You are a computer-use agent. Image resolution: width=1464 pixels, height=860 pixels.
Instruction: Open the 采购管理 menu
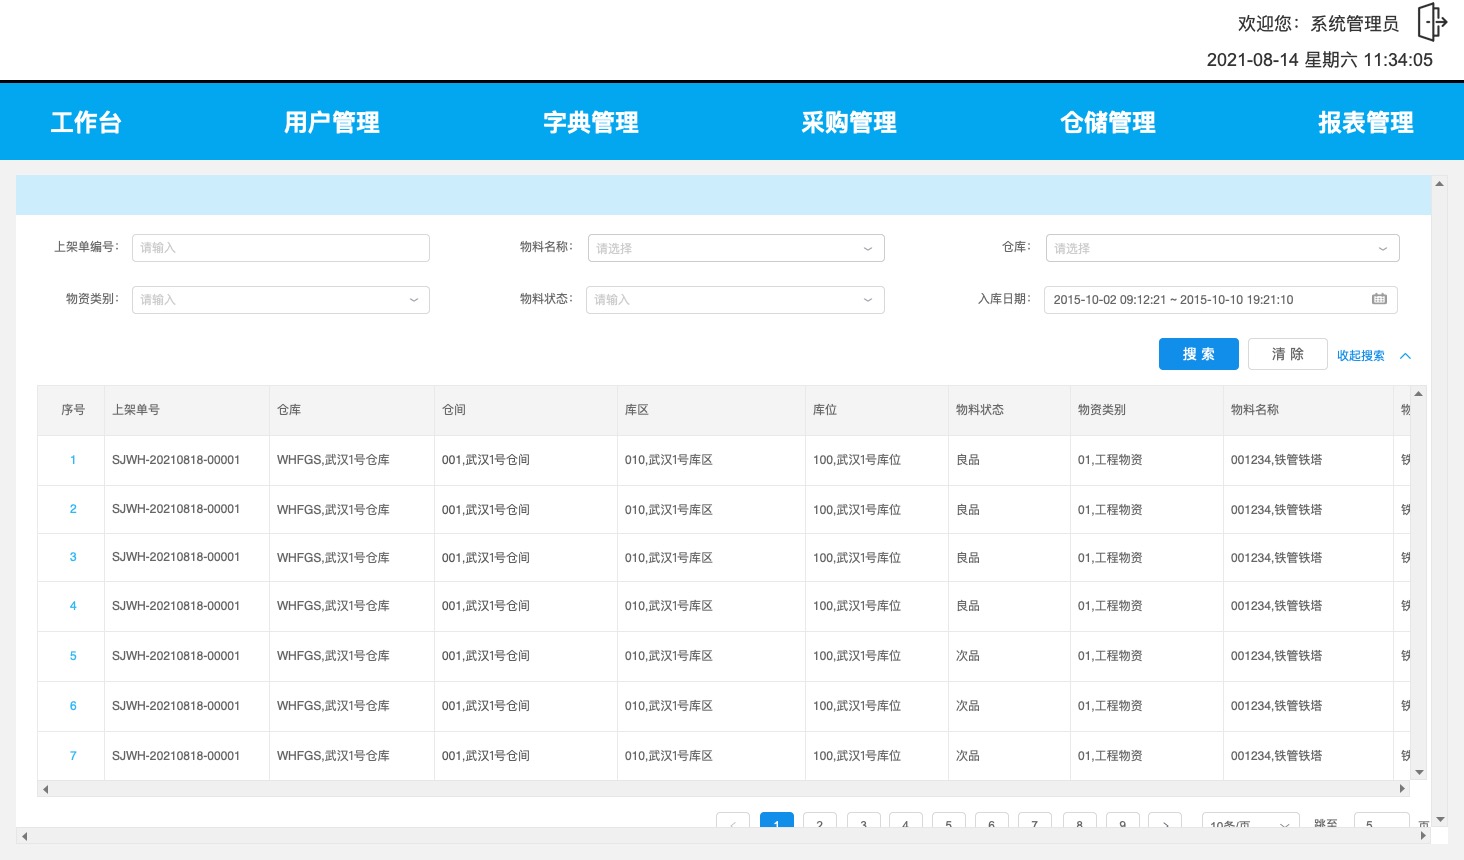(x=849, y=121)
